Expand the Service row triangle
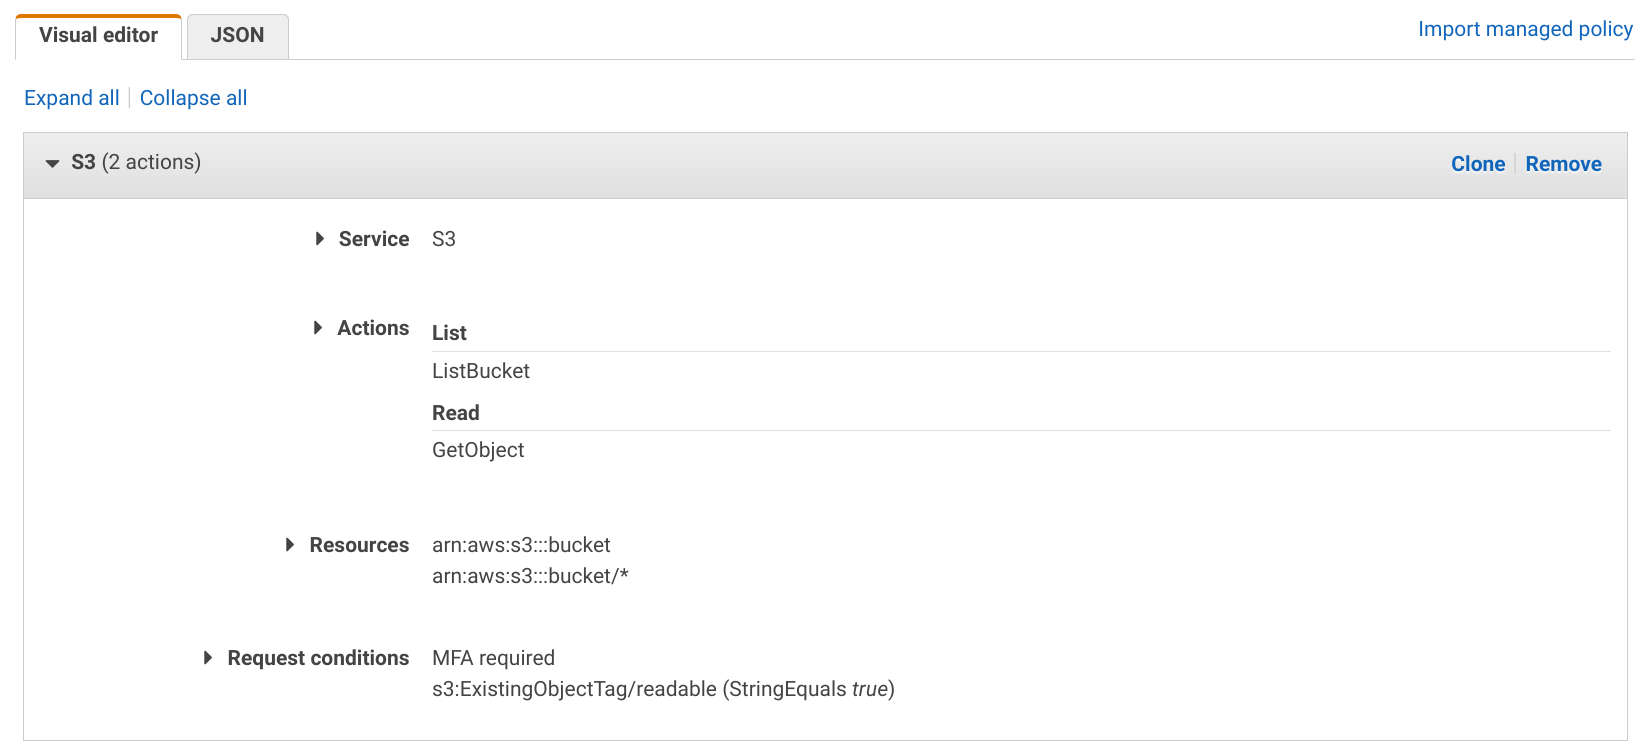The image size is (1647, 756). [x=319, y=239]
